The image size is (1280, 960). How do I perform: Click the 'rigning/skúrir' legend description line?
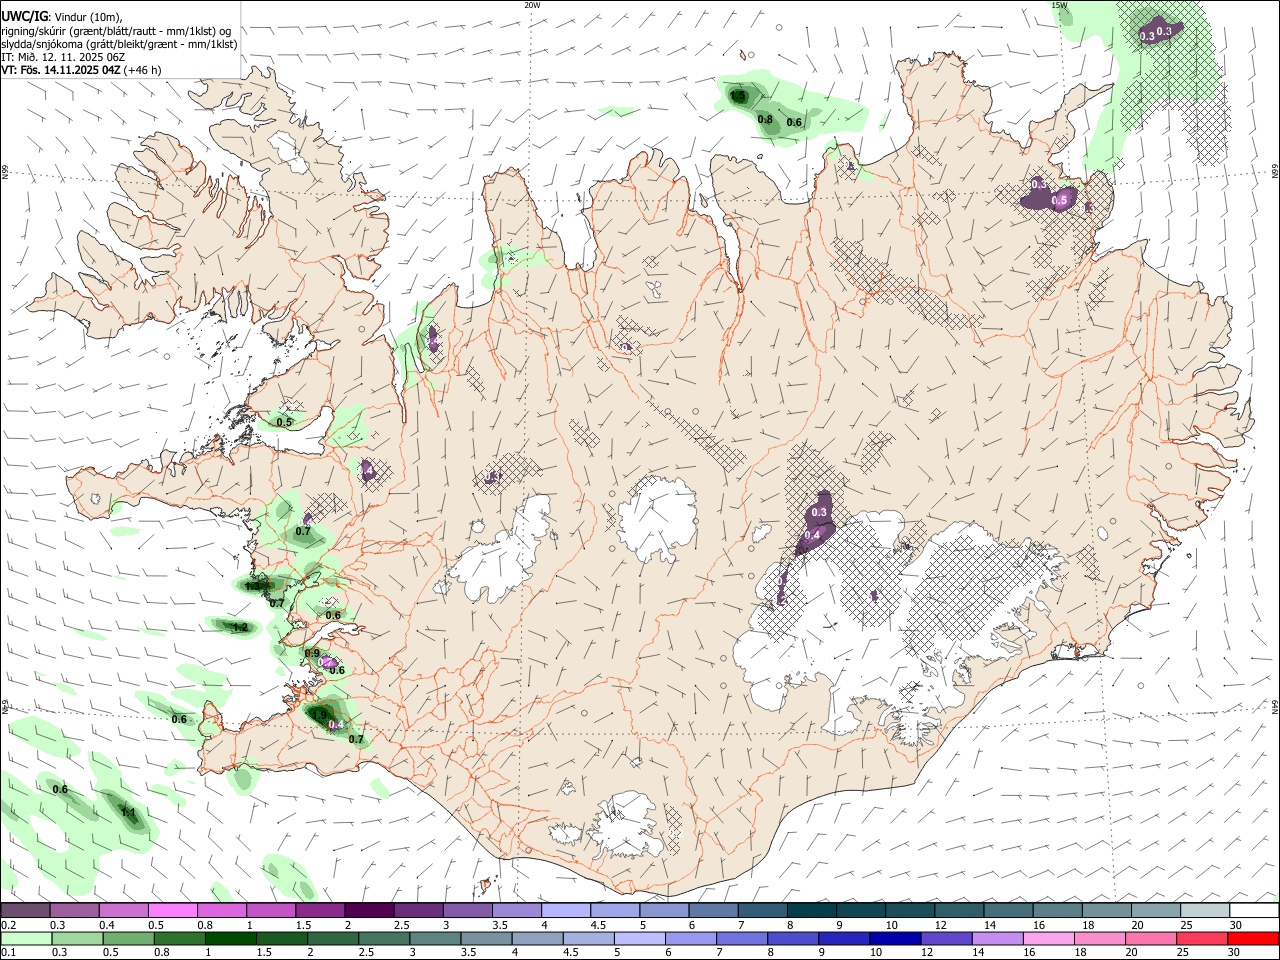point(116,31)
